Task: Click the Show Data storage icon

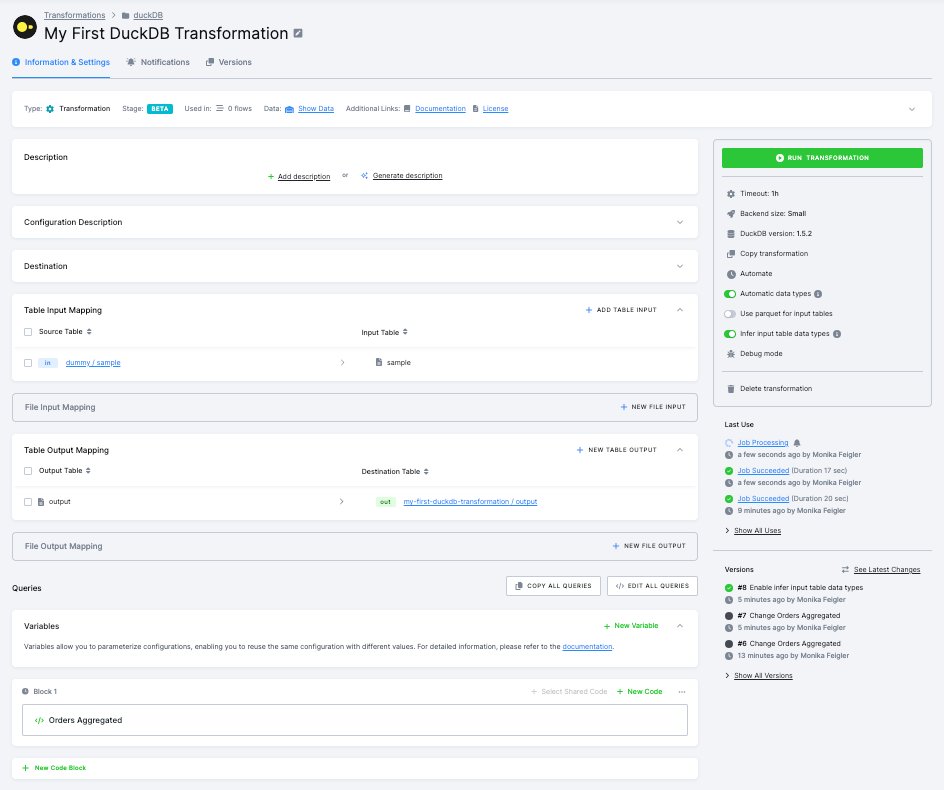Action: coord(289,109)
